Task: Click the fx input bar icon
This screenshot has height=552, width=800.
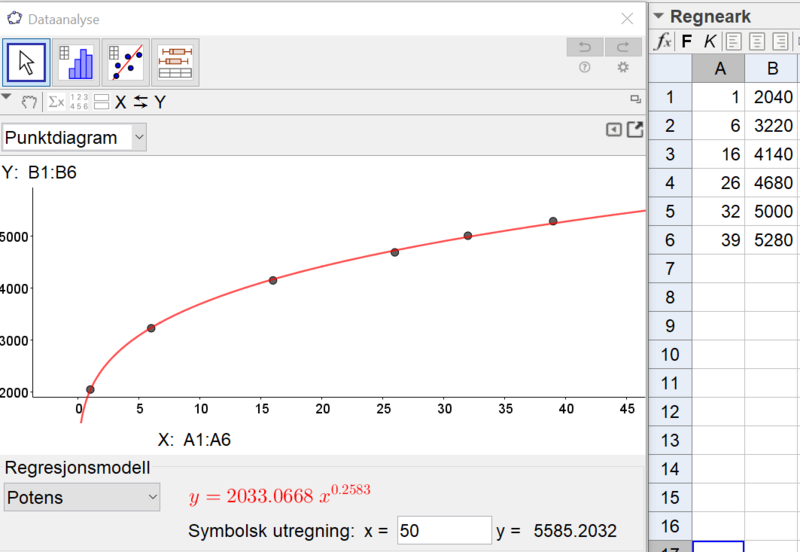Action: [663, 41]
